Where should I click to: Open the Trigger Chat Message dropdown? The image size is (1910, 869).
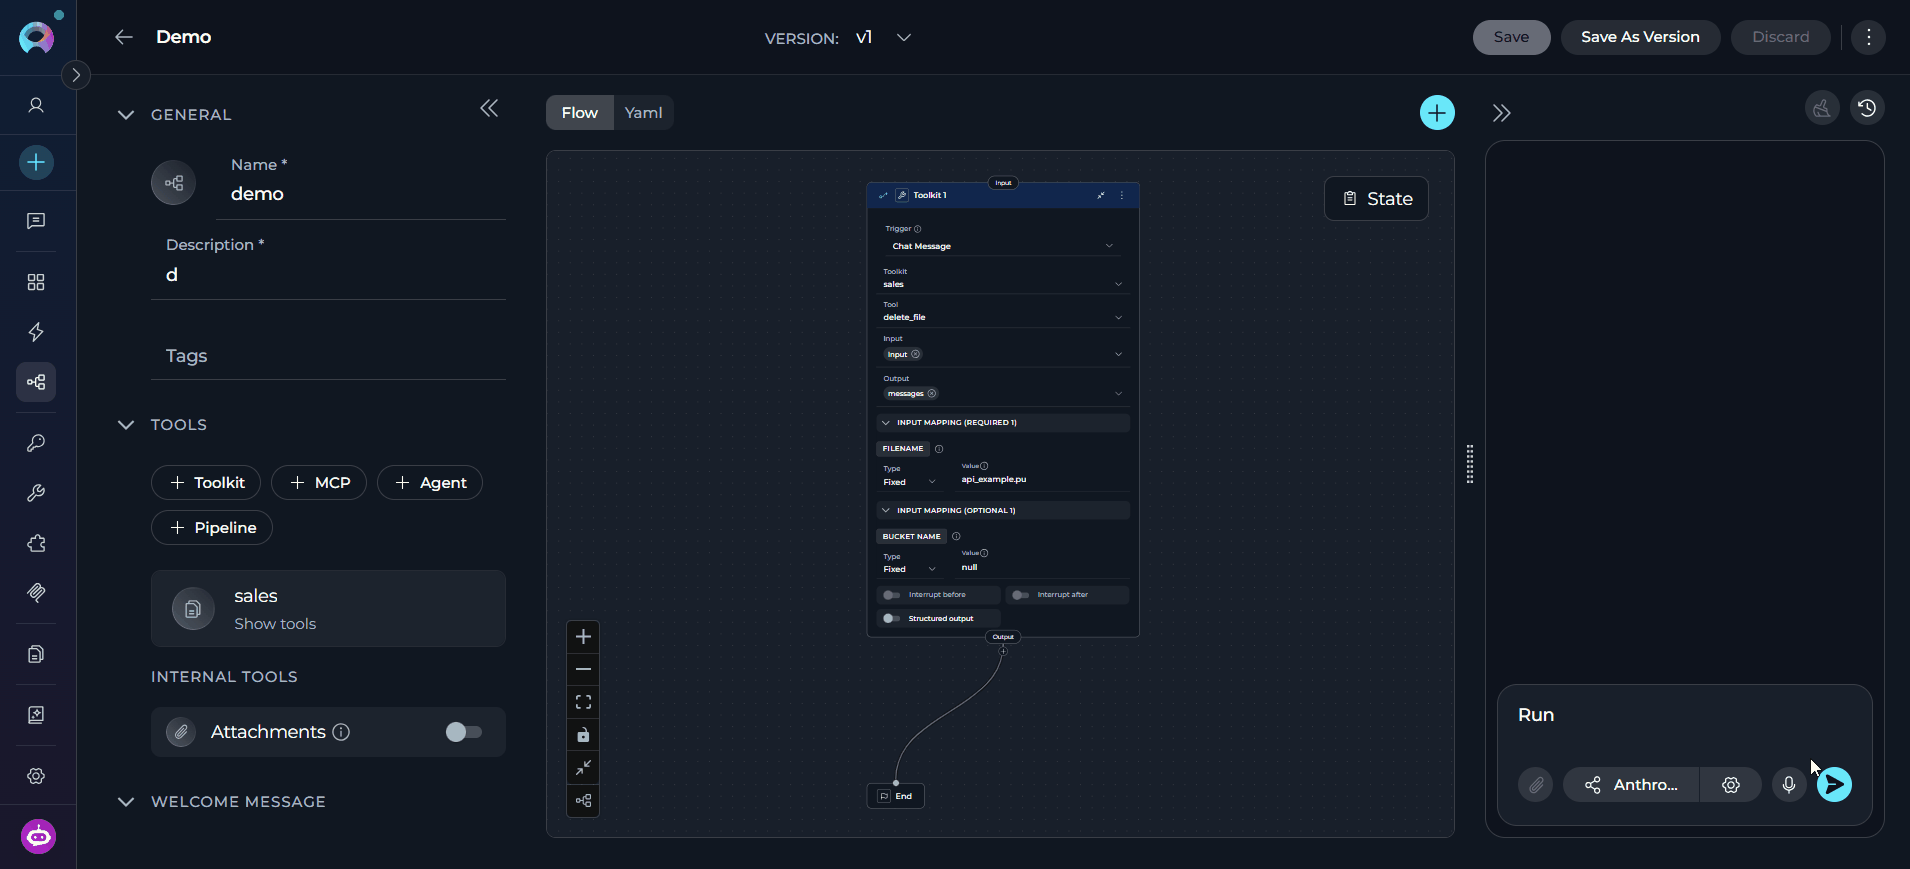(x=1002, y=246)
